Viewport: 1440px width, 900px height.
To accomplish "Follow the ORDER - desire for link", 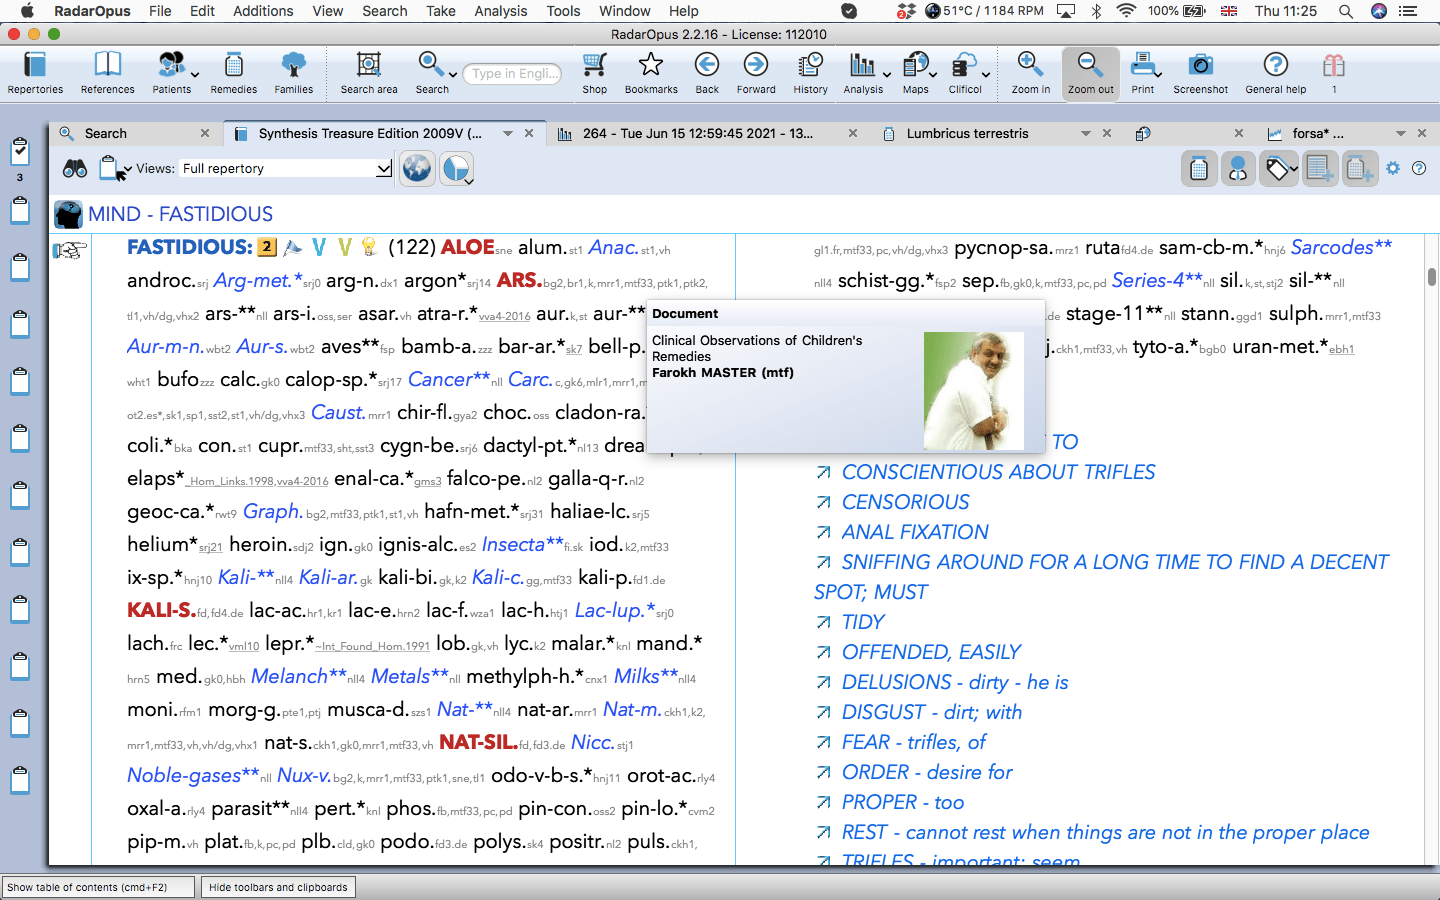I will coord(927,772).
